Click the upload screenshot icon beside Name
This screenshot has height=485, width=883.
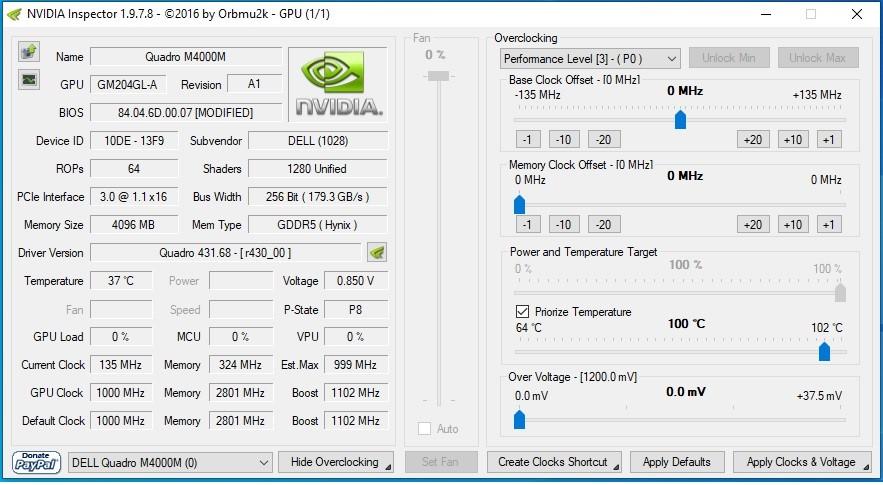pyautogui.click(x=29, y=51)
